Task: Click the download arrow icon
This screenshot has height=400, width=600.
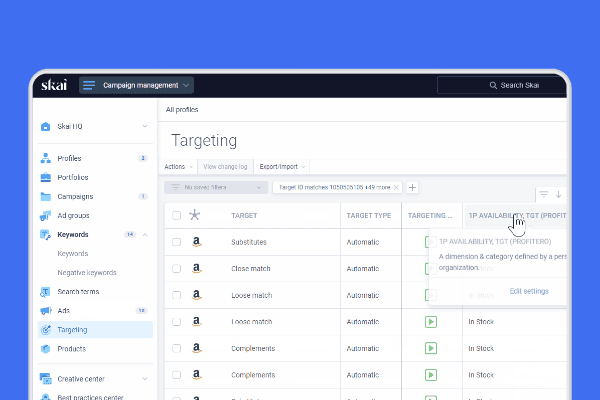Action: coord(558,194)
